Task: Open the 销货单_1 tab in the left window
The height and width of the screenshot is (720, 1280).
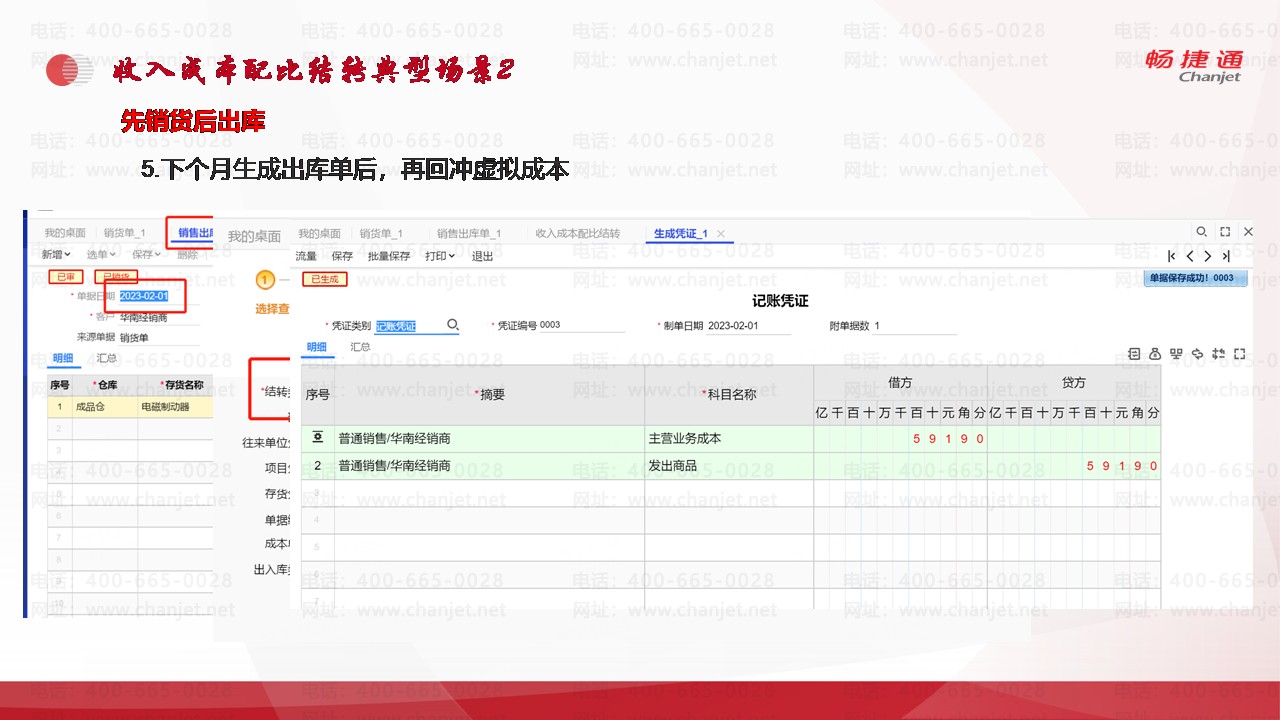Action: pyautogui.click(x=125, y=233)
